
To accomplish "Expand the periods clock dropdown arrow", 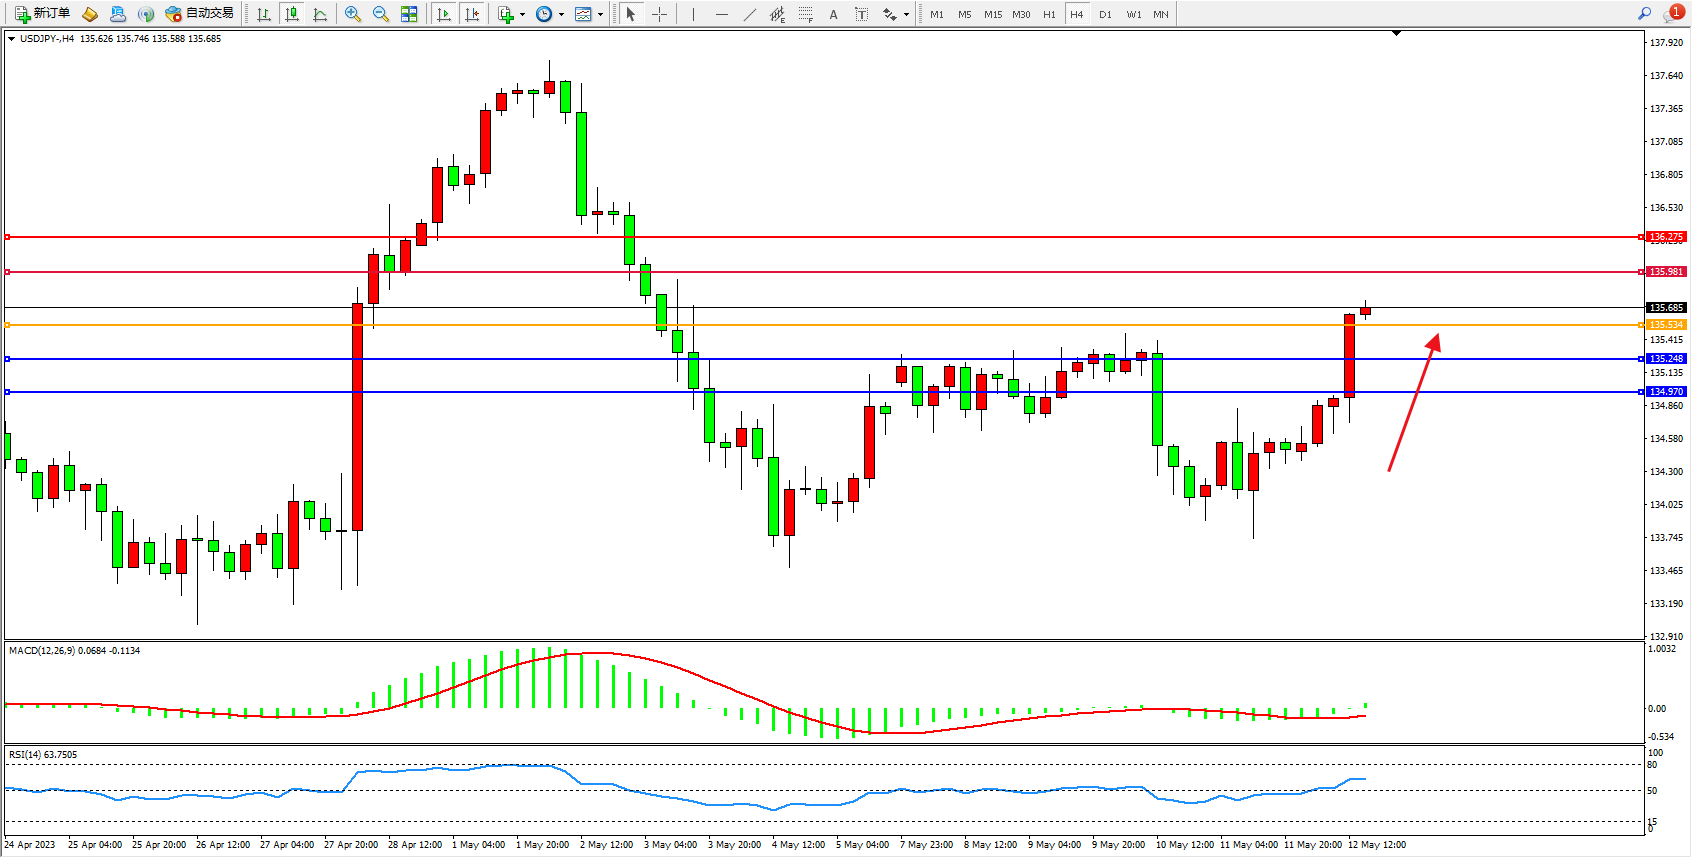I will (x=561, y=14).
